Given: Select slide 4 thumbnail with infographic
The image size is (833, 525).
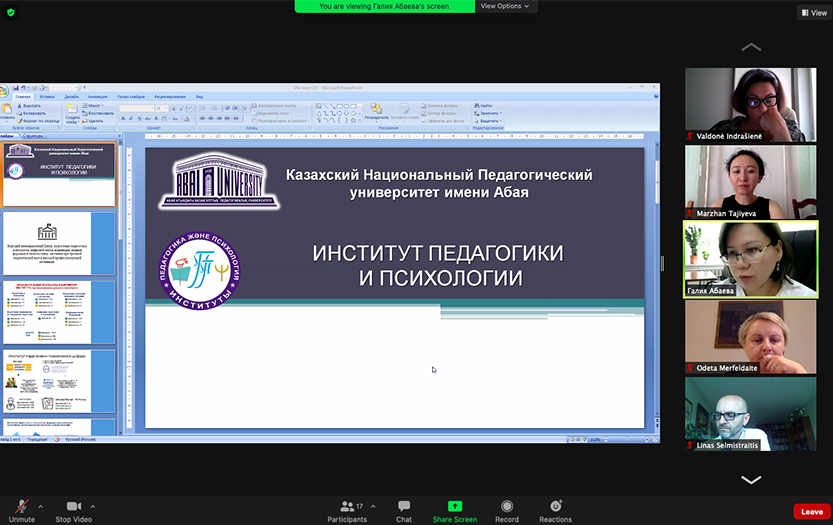Looking at the screenshot, I should point(58,381).
